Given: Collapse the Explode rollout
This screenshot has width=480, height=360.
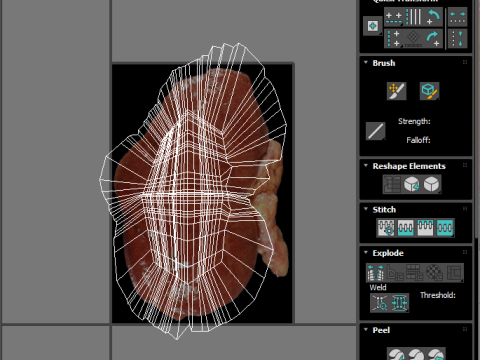Looking at the screenshot, I should pos(366,253).
